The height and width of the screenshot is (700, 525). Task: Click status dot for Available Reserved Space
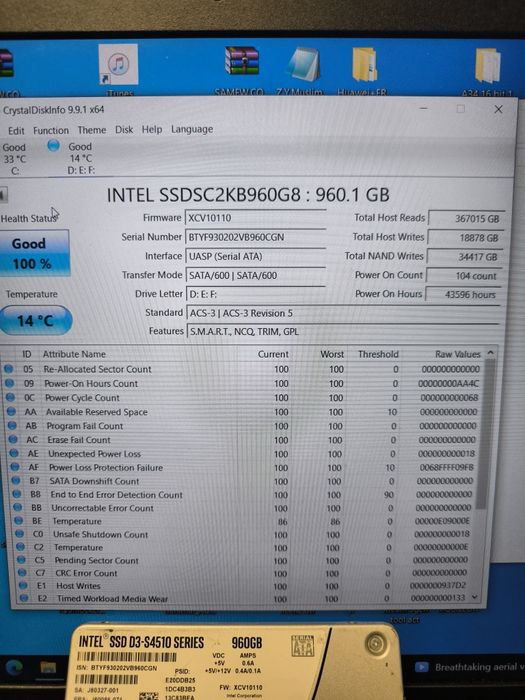[11, 412]
